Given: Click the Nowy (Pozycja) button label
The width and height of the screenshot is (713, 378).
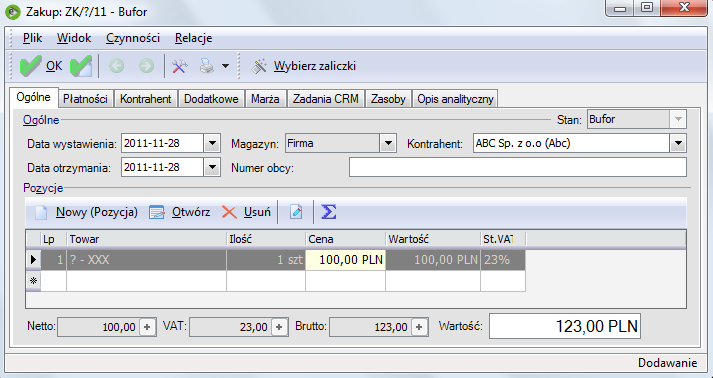Looking at the screenshot, I should [x=97, y=212].
